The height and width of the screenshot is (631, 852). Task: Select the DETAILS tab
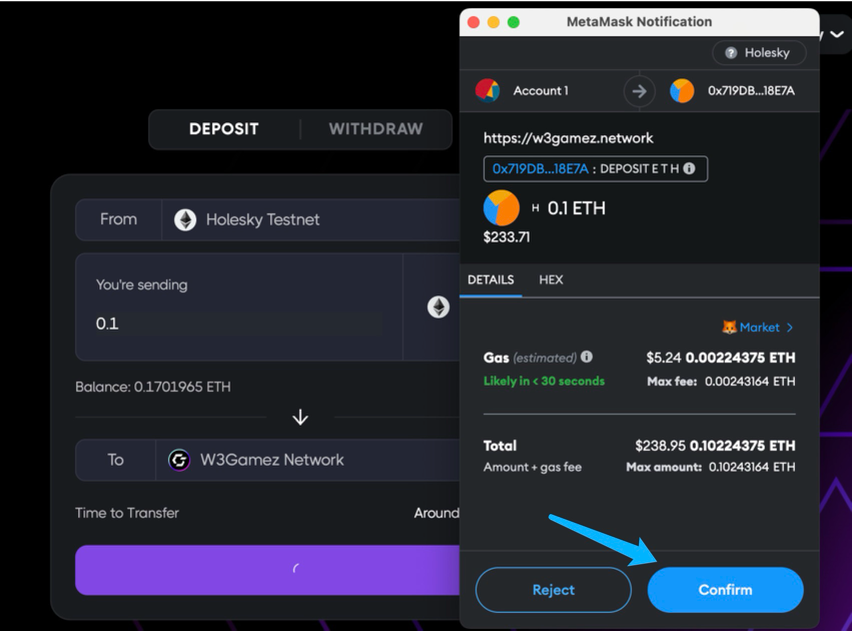pyautogui.click(x=490, y=280)
